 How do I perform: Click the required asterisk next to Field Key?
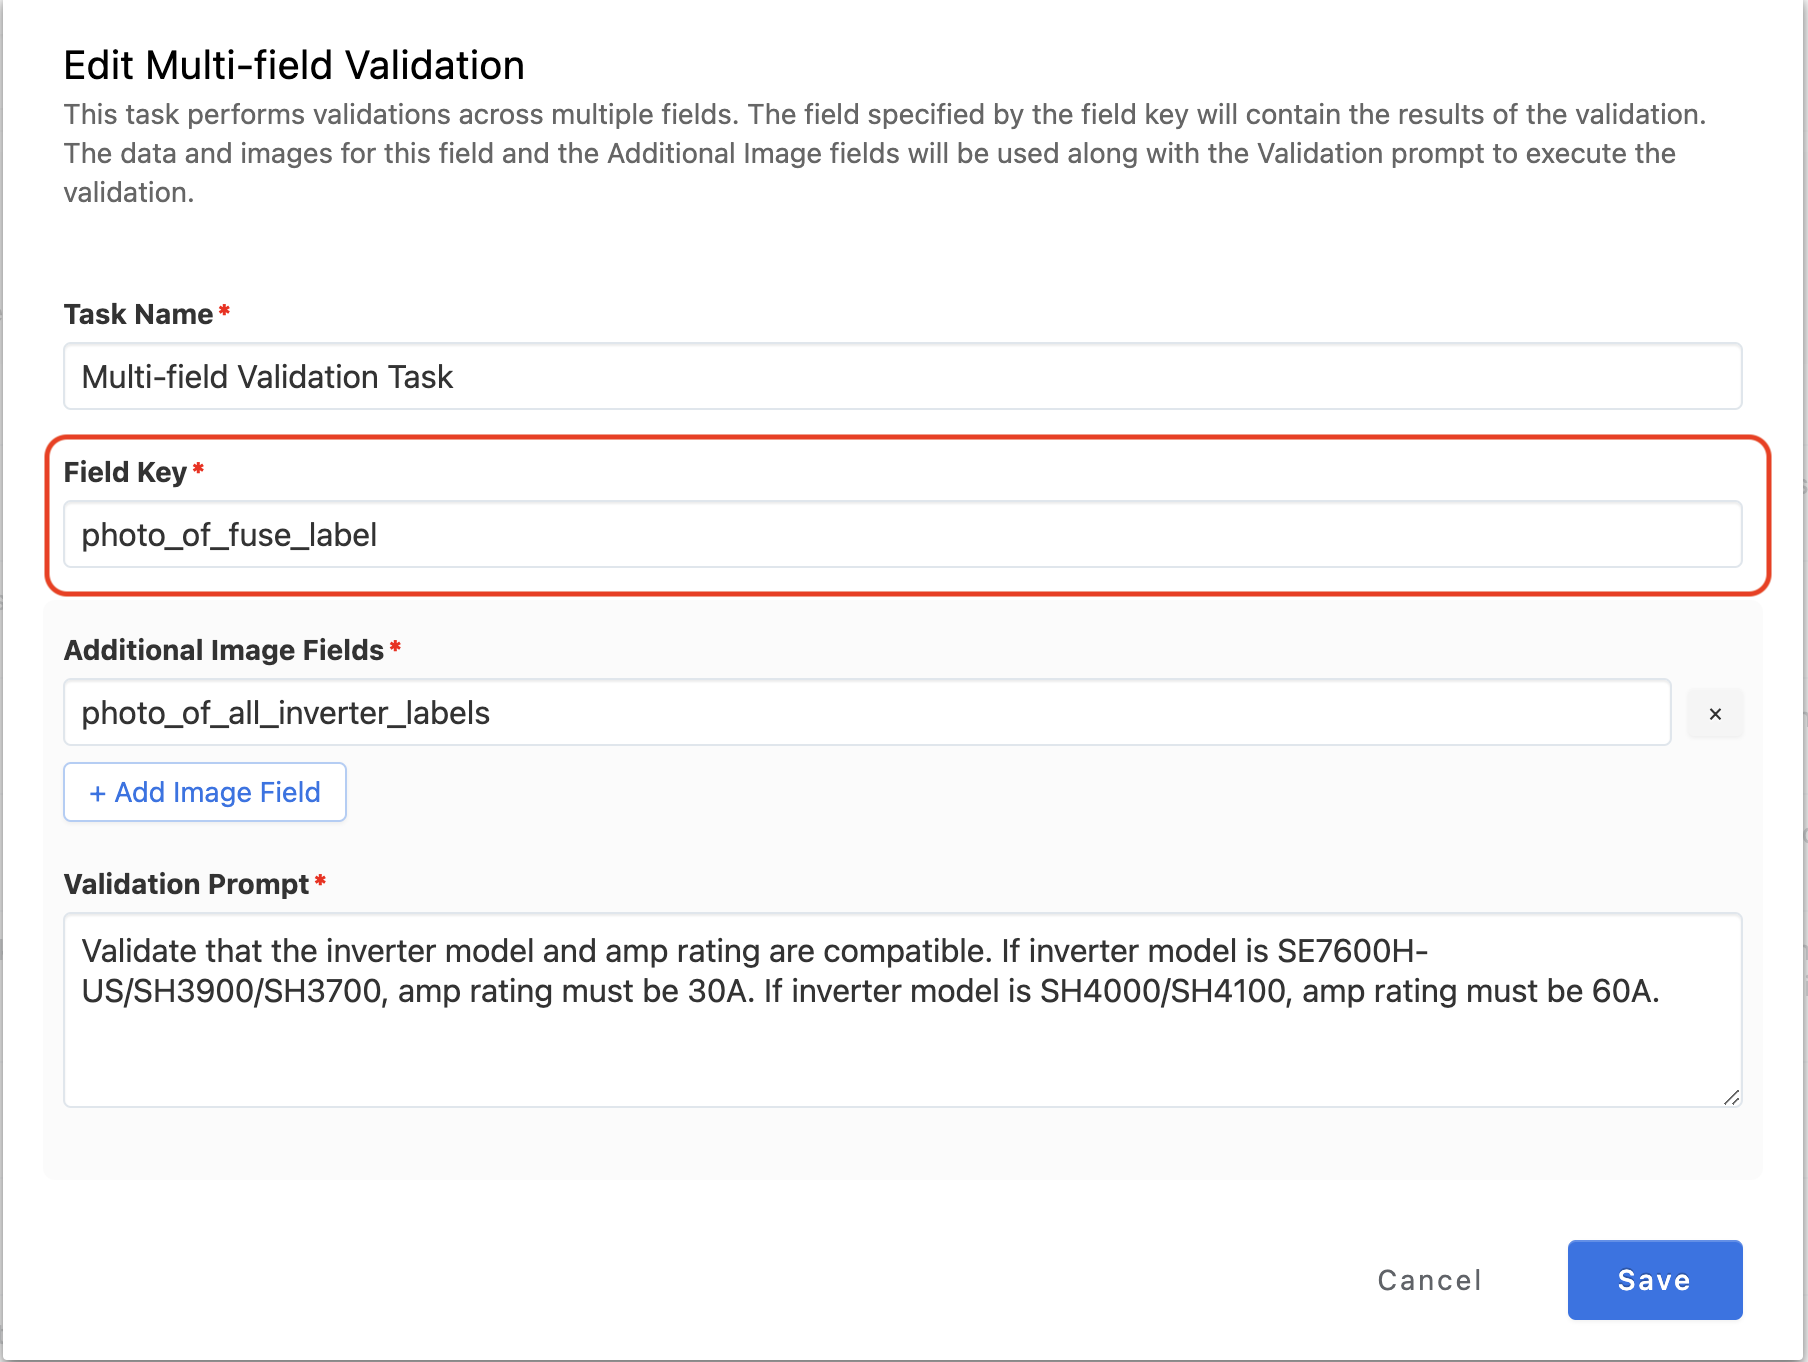198,469
